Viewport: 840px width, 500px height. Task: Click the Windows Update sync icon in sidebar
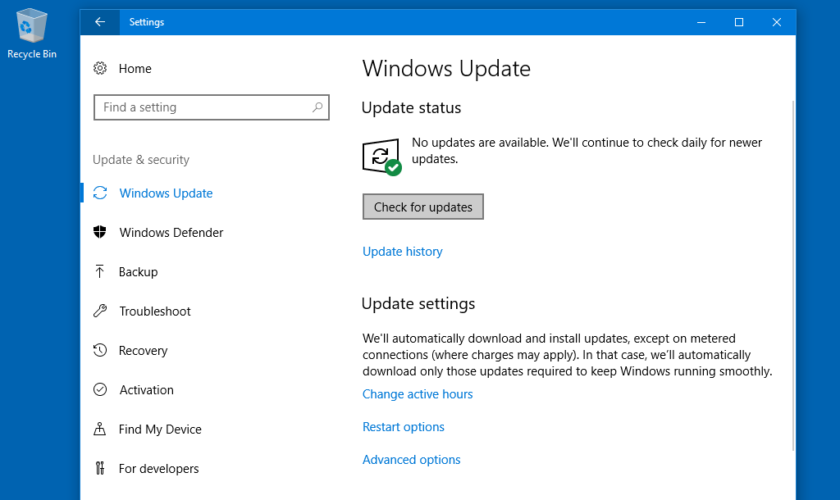[100, 193]
